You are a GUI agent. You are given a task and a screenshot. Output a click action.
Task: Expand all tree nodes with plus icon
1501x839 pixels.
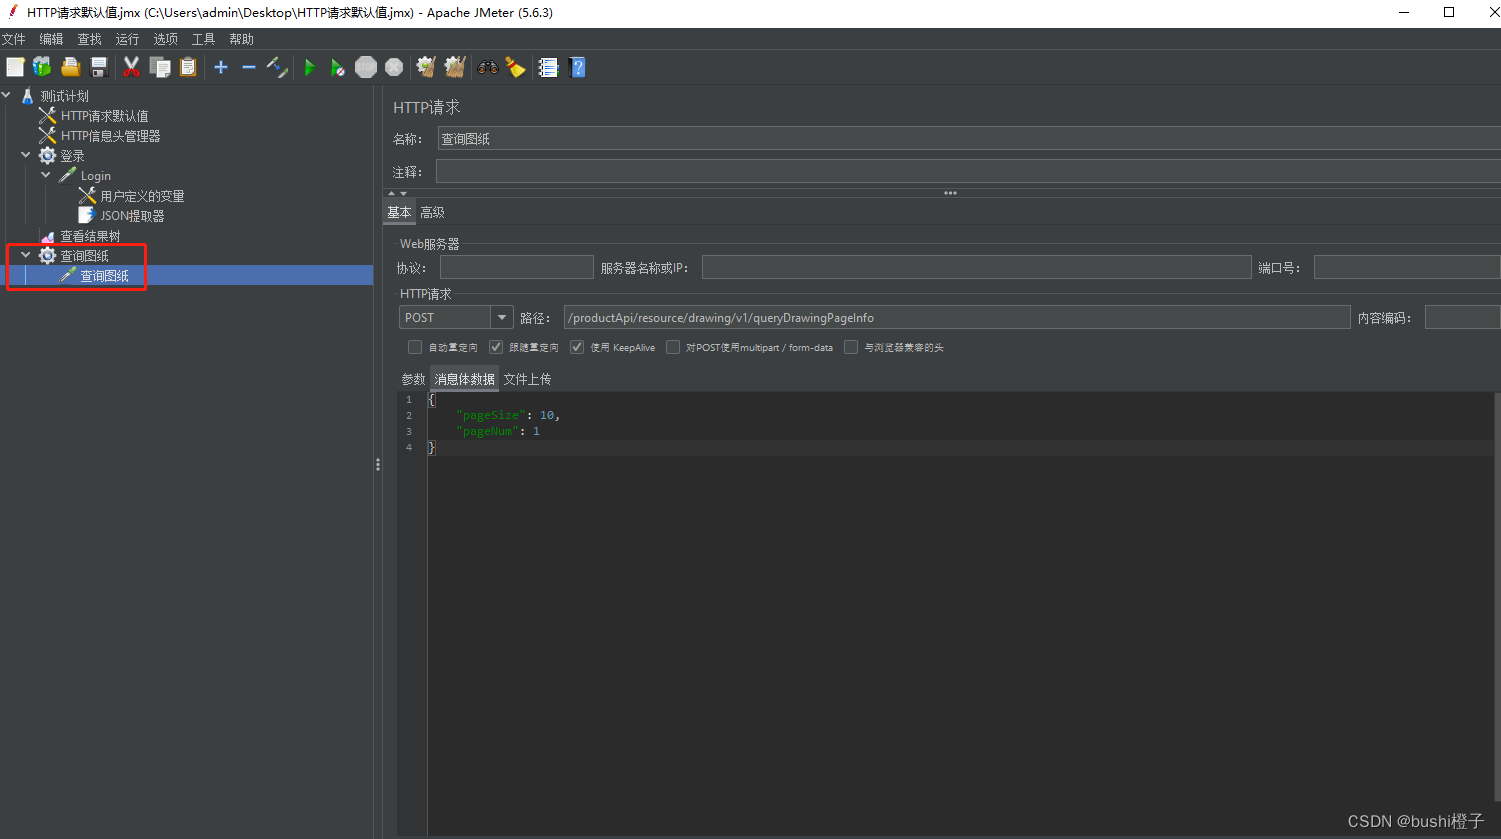(221, 67)
